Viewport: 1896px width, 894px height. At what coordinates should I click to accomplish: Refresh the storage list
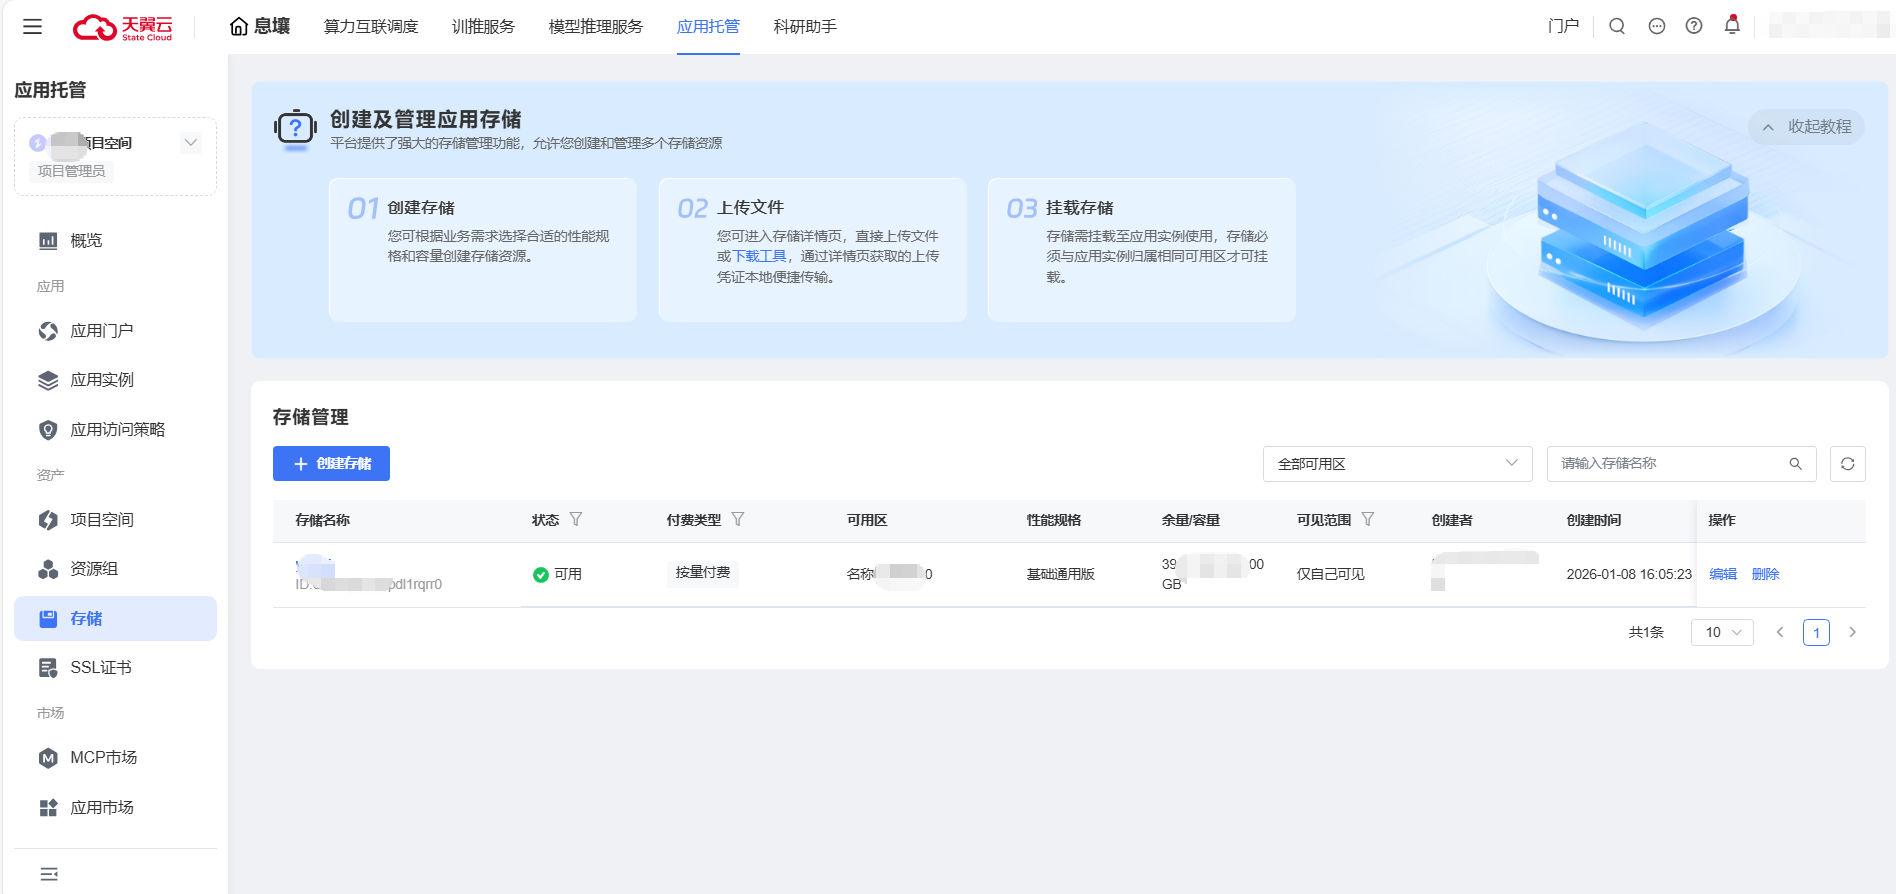click(x=1848, y=464)
